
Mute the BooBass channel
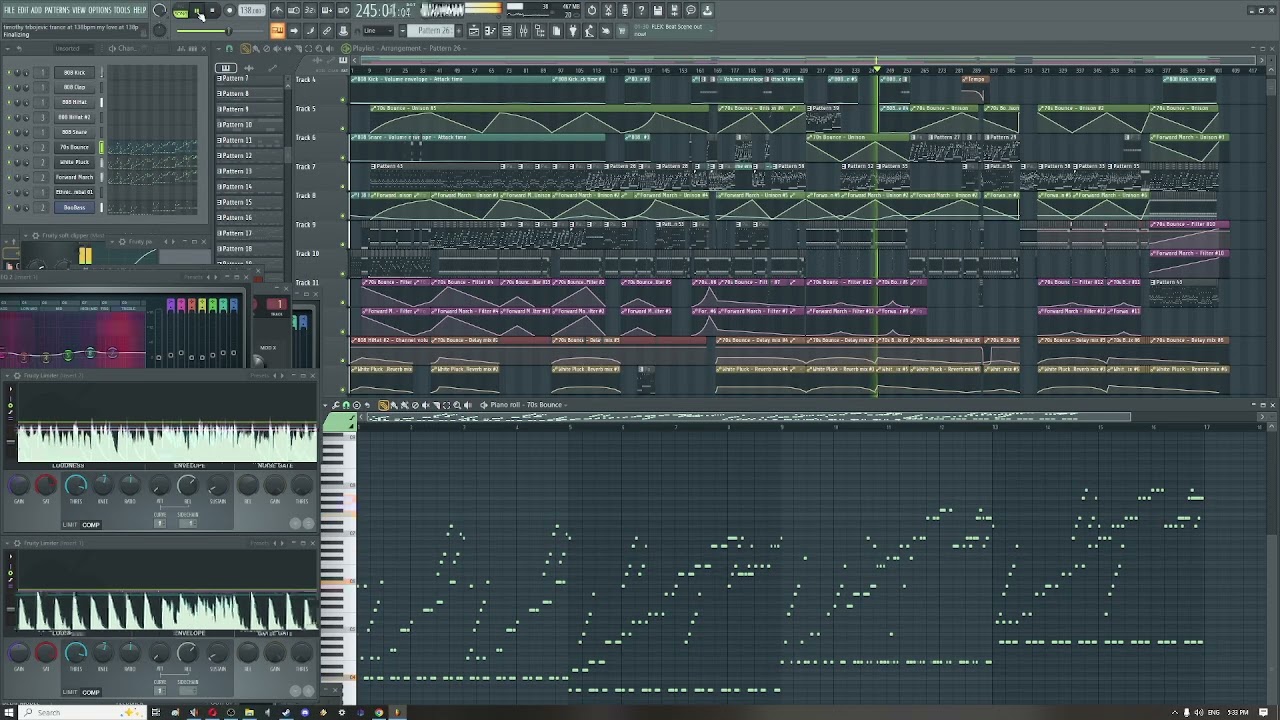tap(9, 207)
